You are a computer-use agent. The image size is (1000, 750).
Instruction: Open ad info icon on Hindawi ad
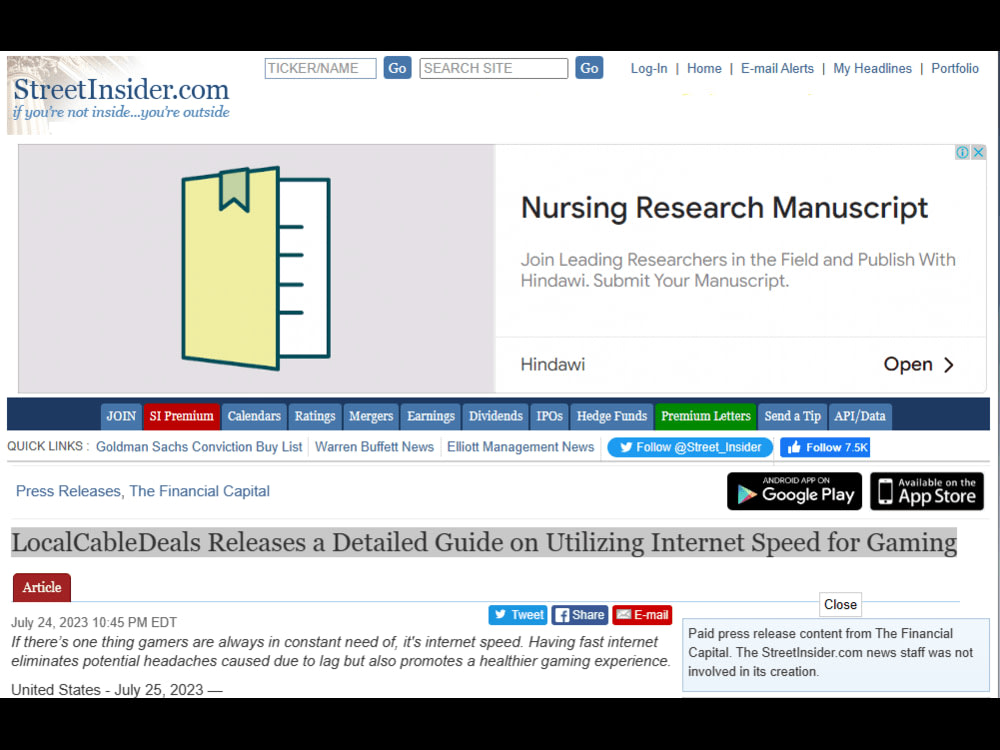pyautogui.click(x=962, y=152)
